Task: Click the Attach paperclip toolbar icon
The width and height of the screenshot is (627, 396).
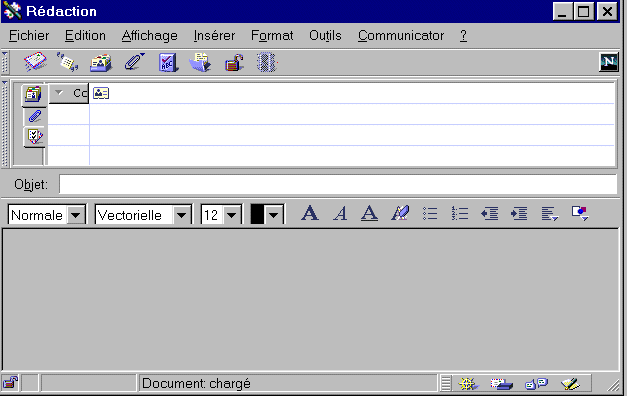Action: (x=134, y=62)
